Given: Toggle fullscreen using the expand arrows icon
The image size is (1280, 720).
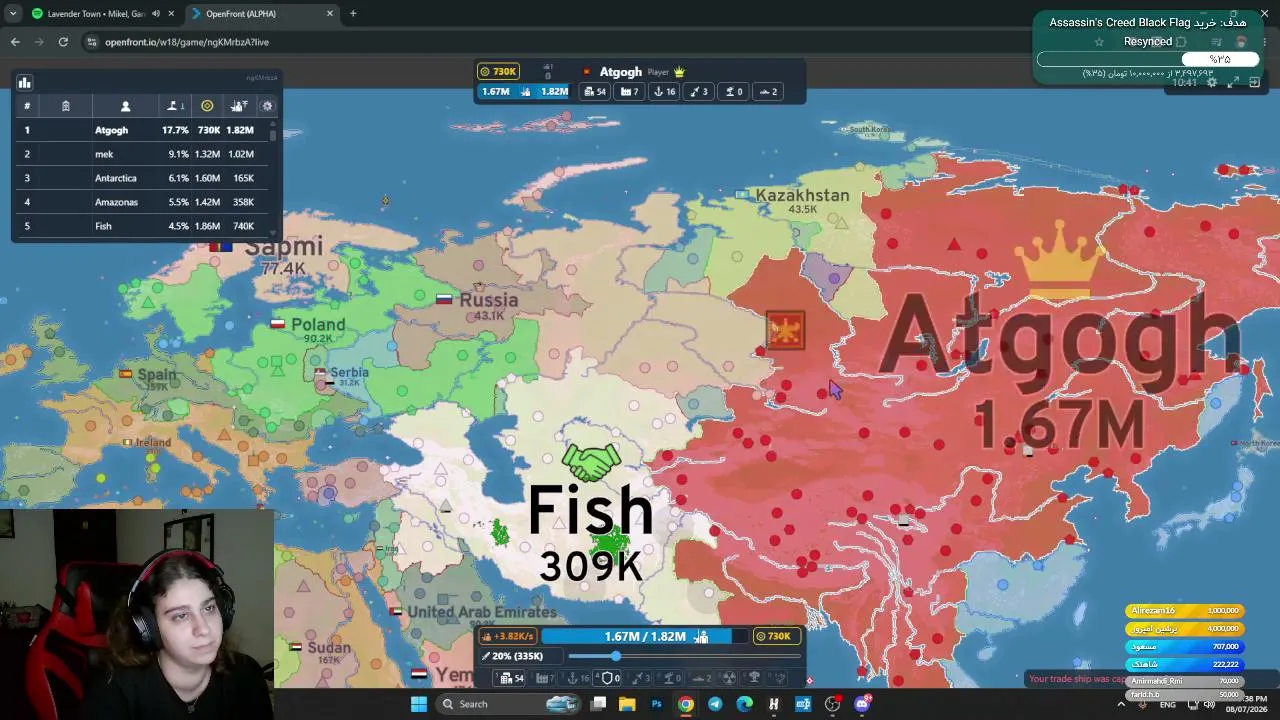Looking at the screenshot, I should coord(1233,82).
